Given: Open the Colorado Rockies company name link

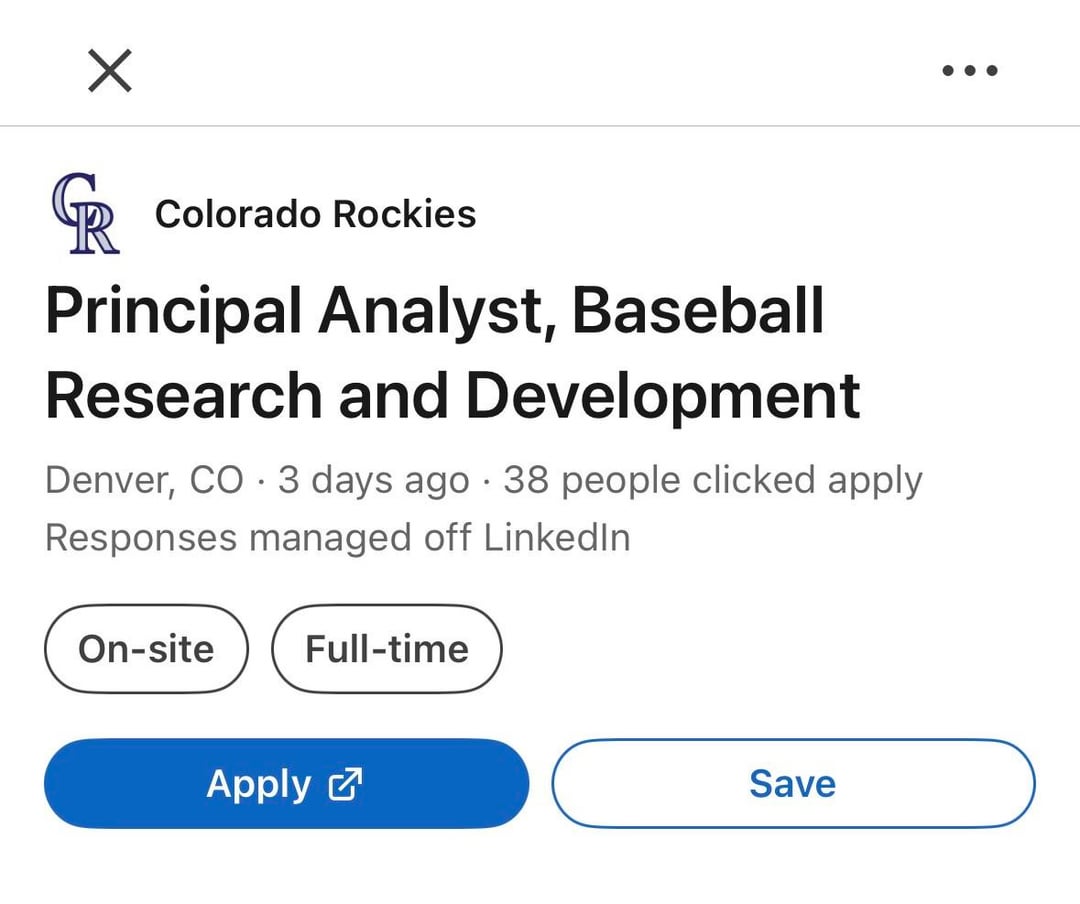Looking at the screenshot, I should click(315, 214).
